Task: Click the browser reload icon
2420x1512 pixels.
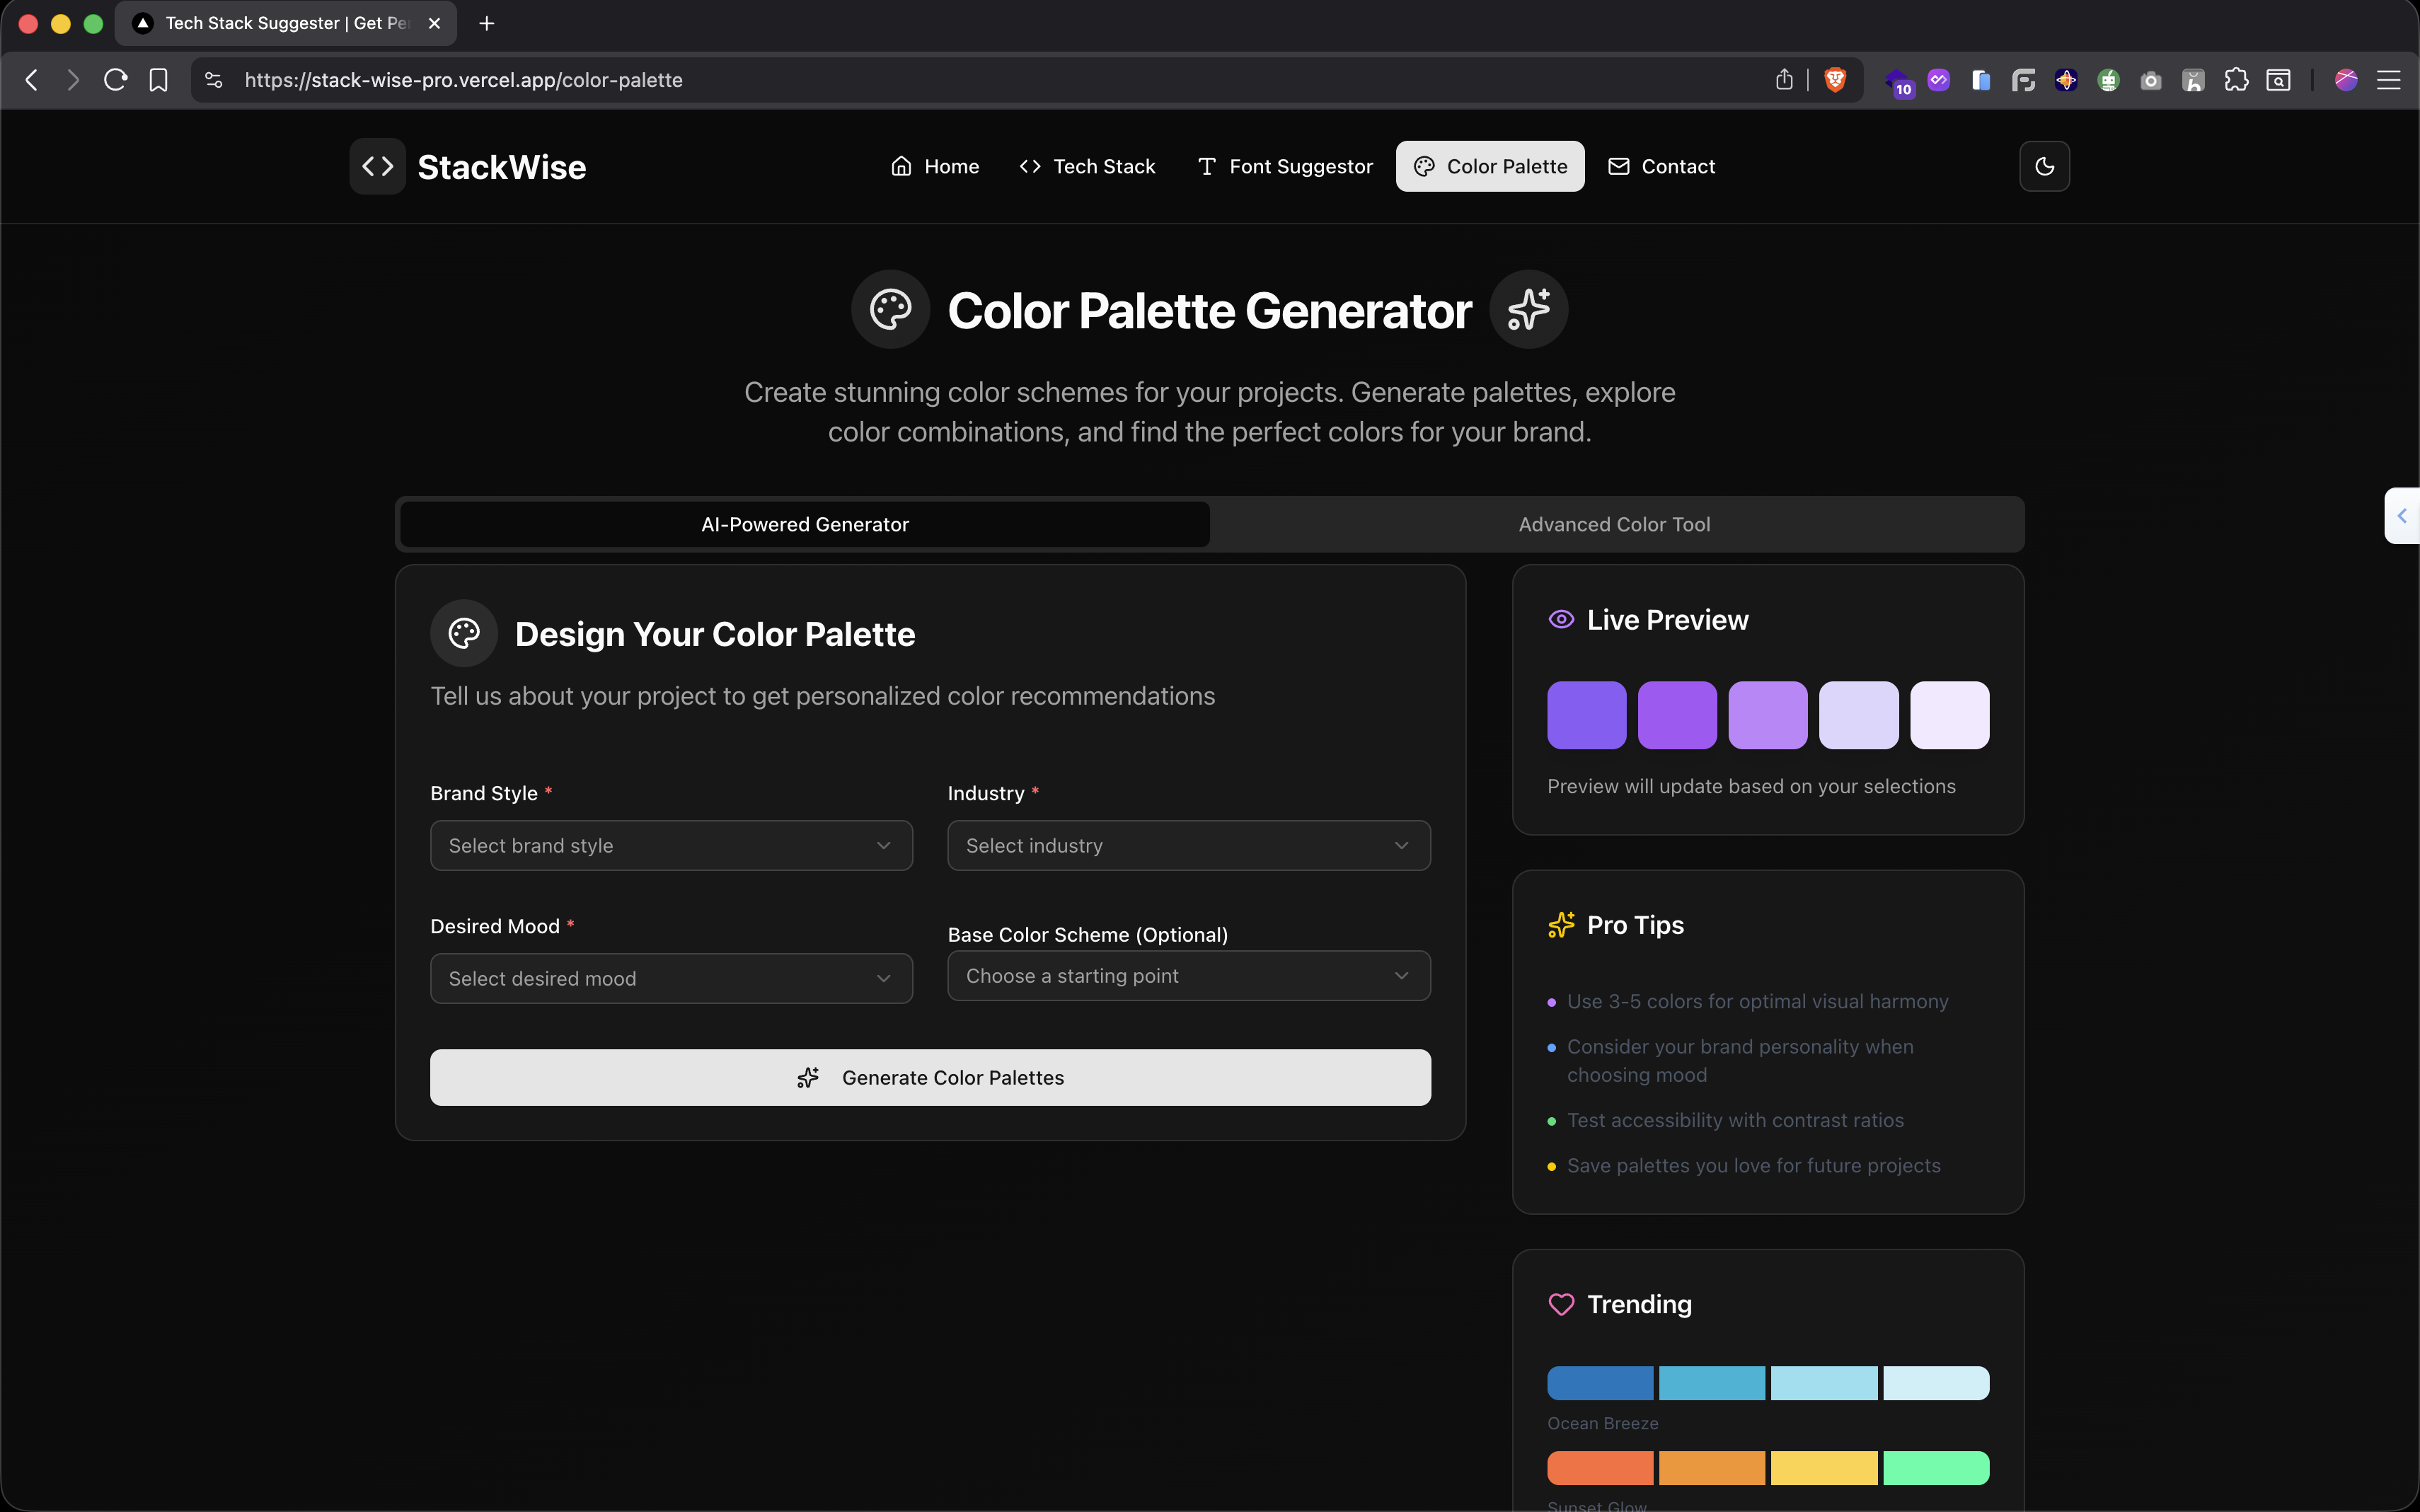Action: point(116,80)
